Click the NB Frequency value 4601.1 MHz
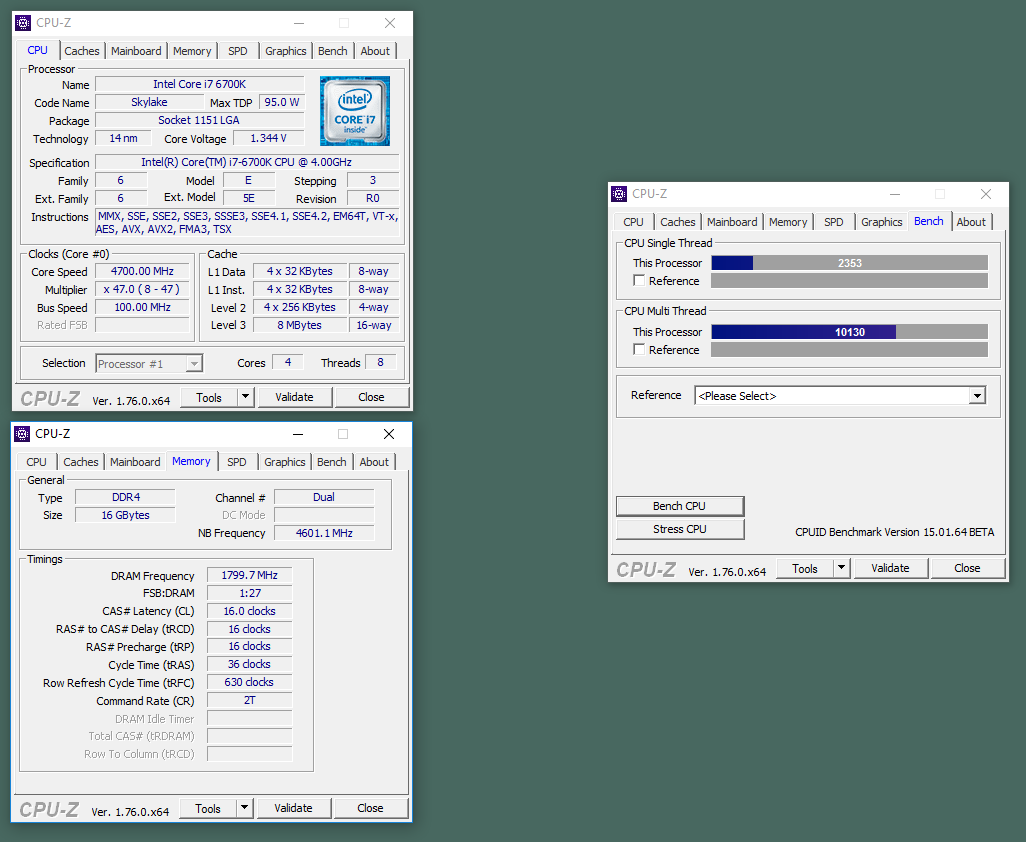The image size is (1026, 842). pos(324,533)
